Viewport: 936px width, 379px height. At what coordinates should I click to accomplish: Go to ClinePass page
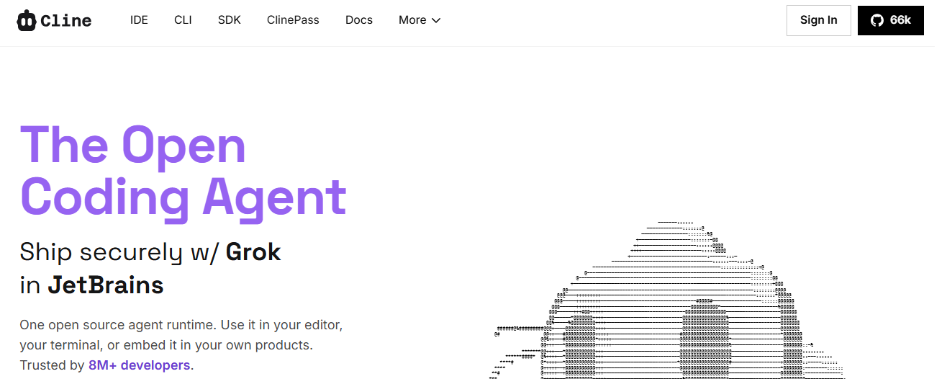[293, 20]
